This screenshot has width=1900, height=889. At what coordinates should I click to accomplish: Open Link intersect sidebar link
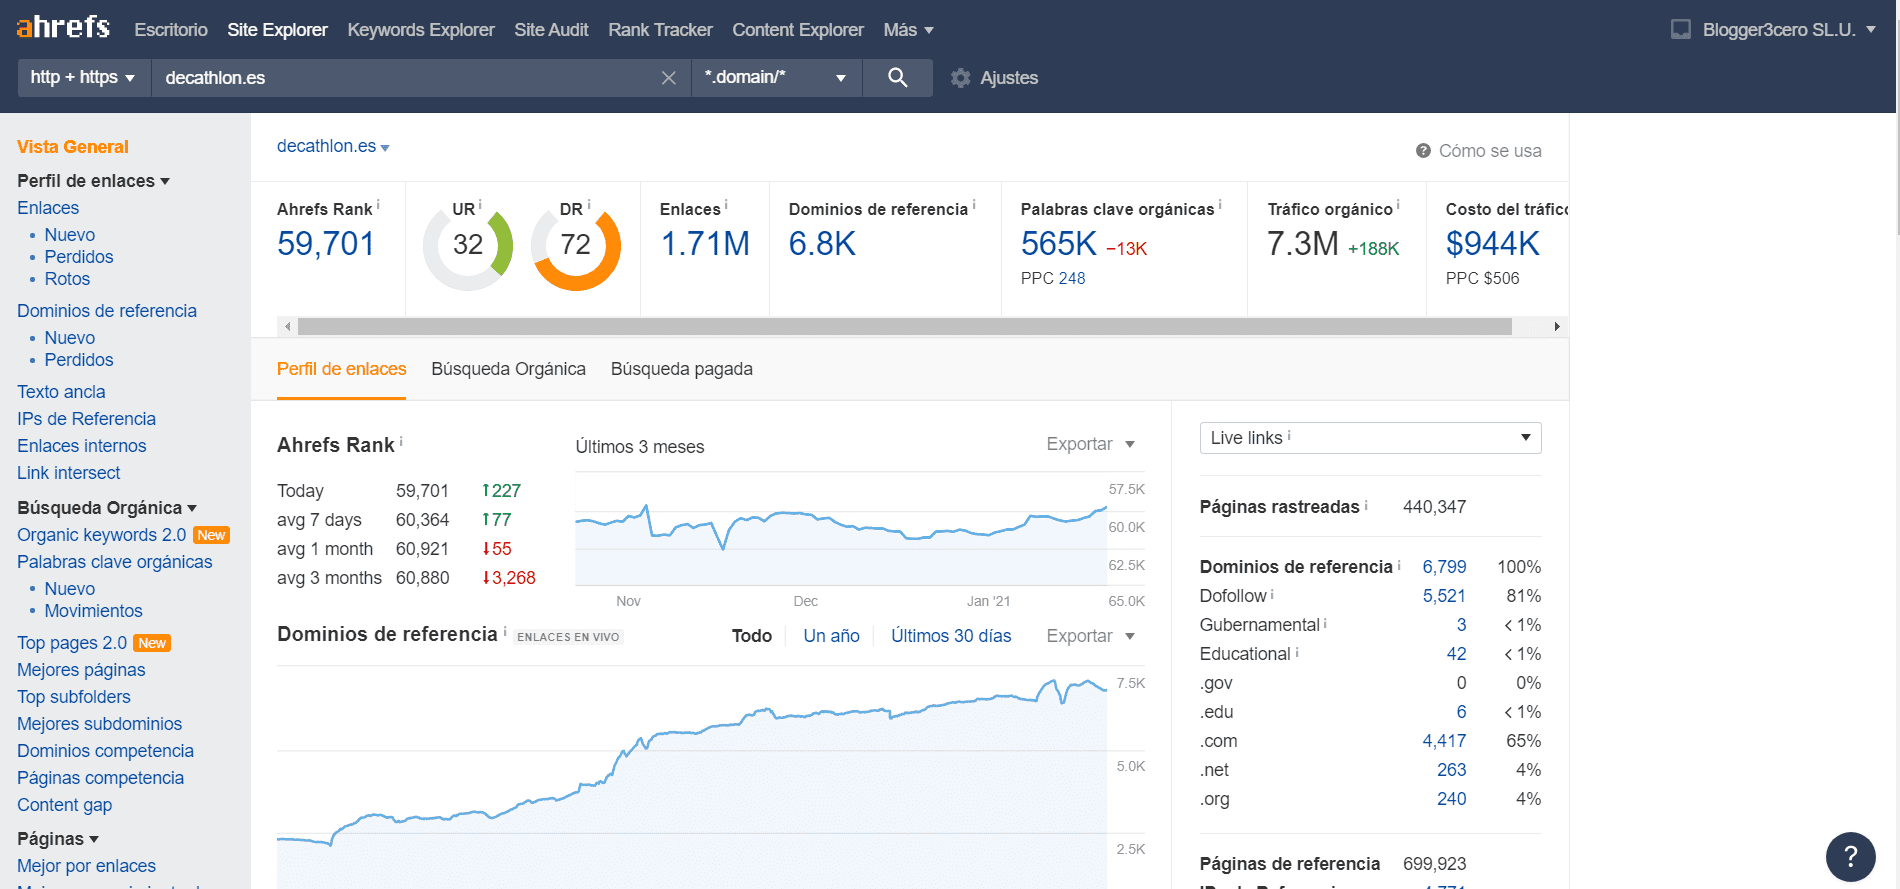[x=68, y=473]
